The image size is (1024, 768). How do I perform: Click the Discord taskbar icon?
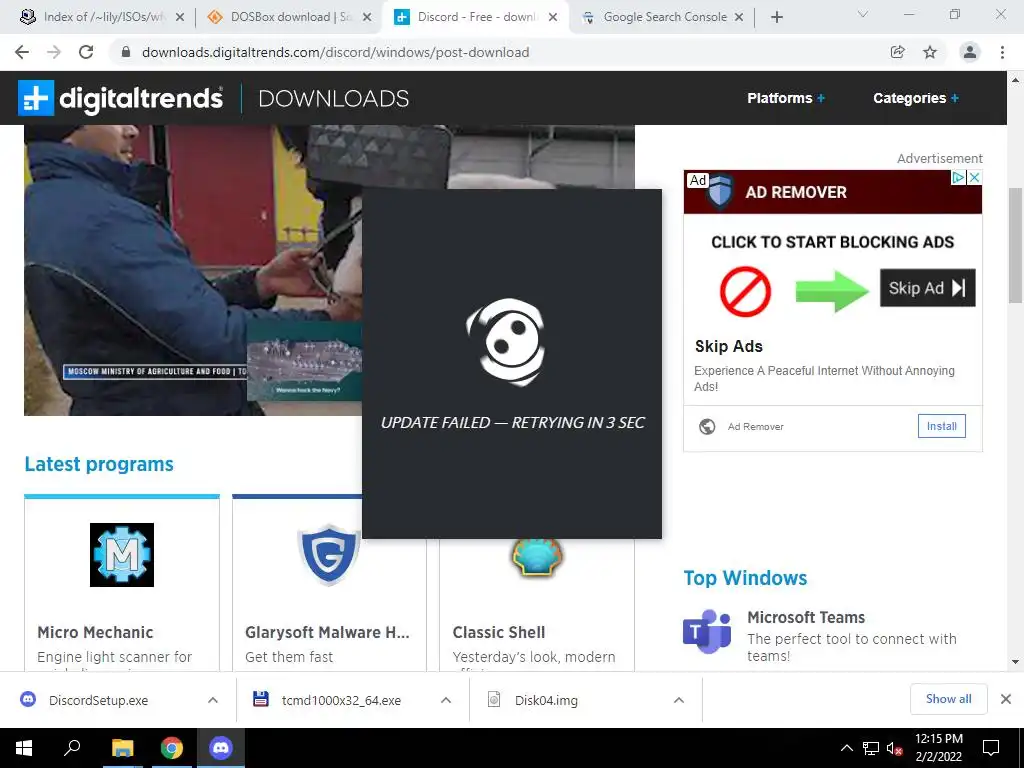pyautogui.click(x=221, y=748)
